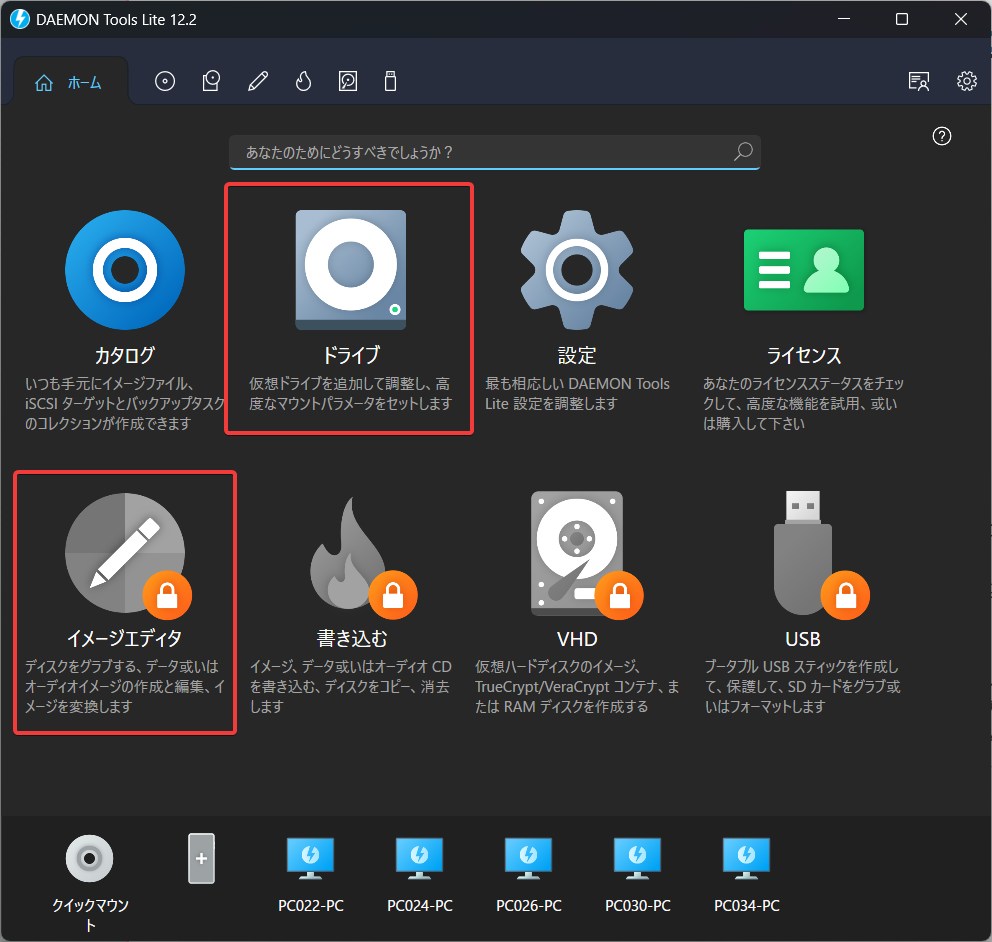Viewport: 992px width, 942px height.
Task: Open the VHD hard disk tile icon
Action: (x=586, y=555)
